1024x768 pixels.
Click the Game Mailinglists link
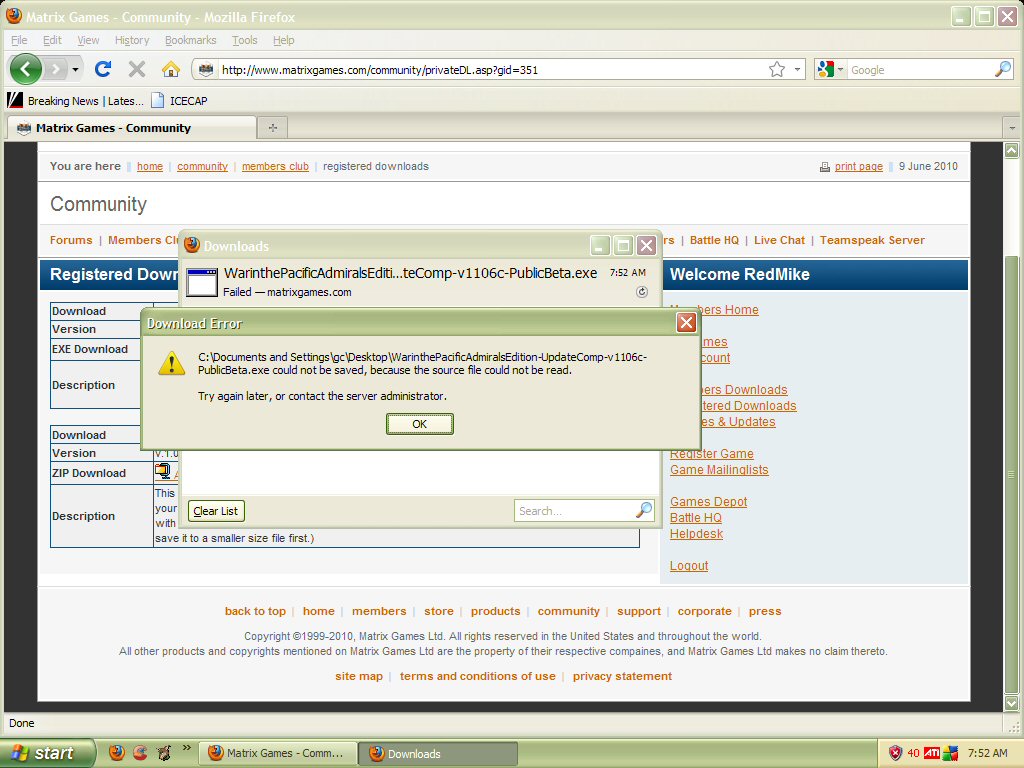[x=719, y=470]
